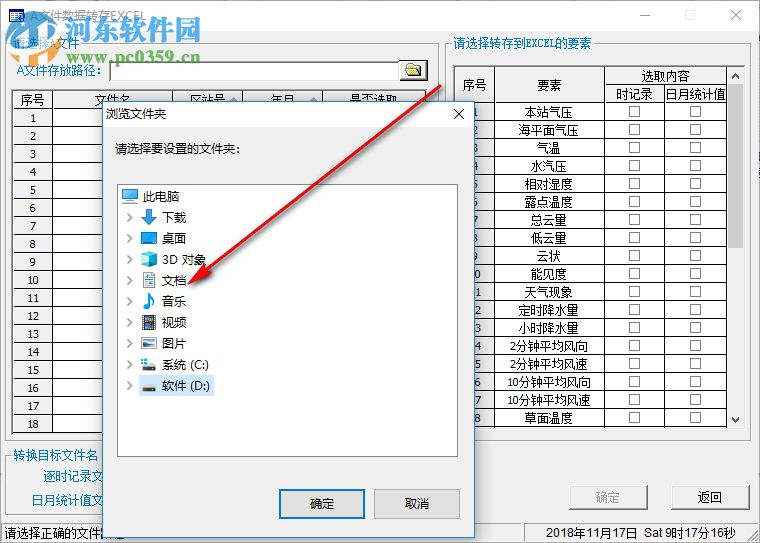Check 时记录 for 气温
Viewport: 760px width, 543px height.
[634, 148]
